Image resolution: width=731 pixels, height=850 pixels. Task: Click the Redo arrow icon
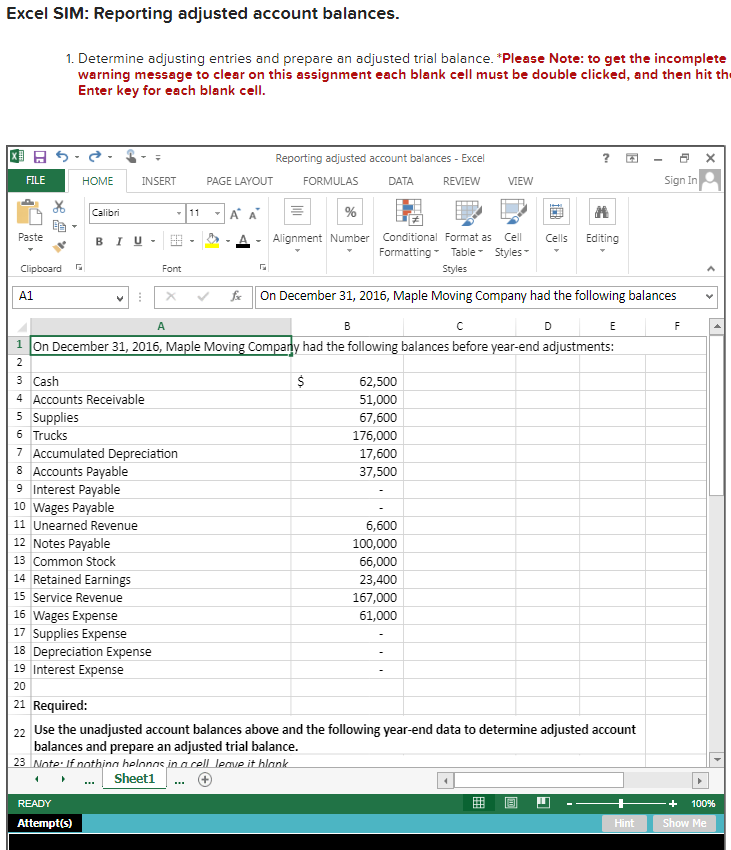(x=95, y=157)
